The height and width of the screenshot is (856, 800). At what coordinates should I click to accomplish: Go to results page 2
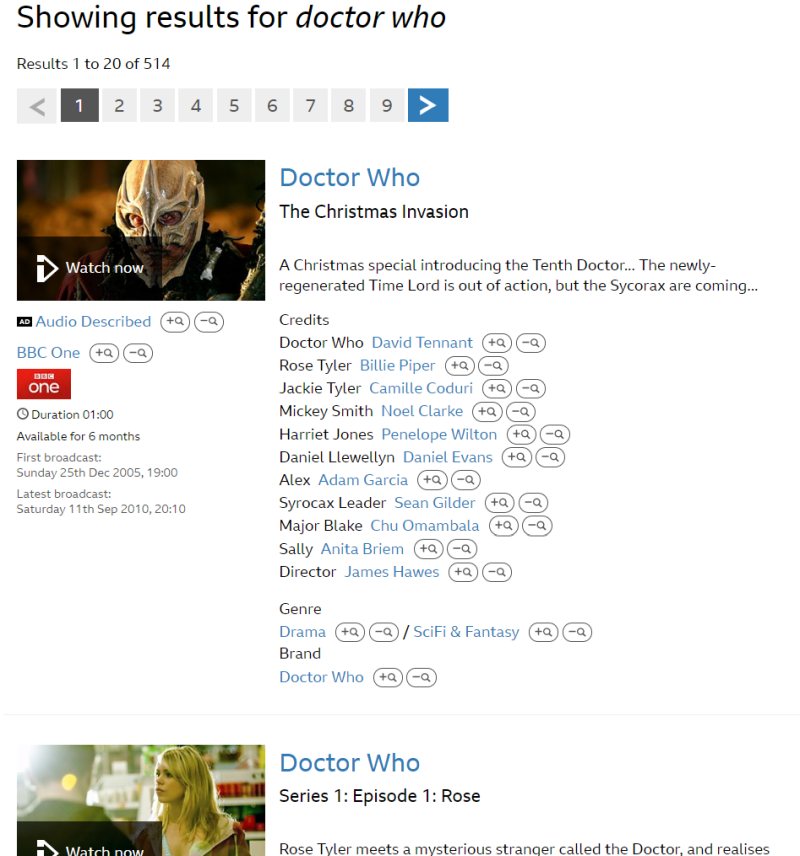[119, 105]
